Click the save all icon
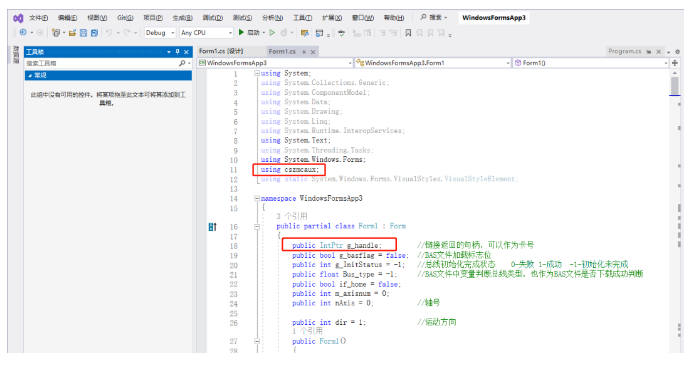This screenshot has height=365, width=694. (94, 33)
